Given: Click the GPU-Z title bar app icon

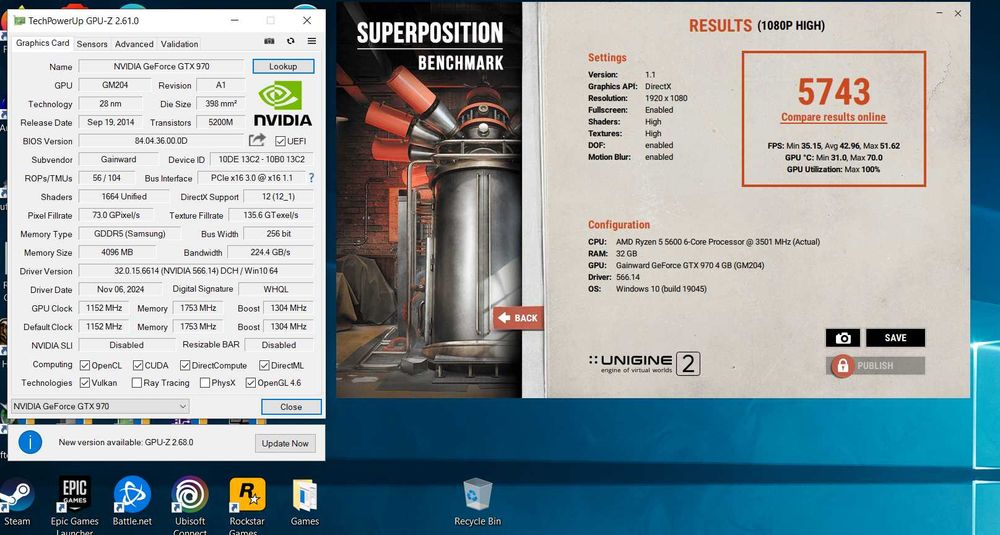Looking at the screenshot, I should click(20, 20).
